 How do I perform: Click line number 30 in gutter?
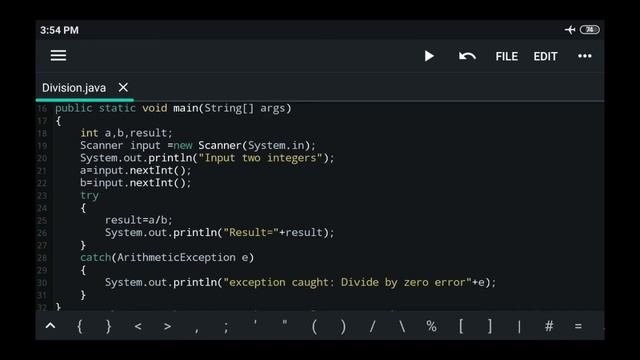click(x=42, y=283)
